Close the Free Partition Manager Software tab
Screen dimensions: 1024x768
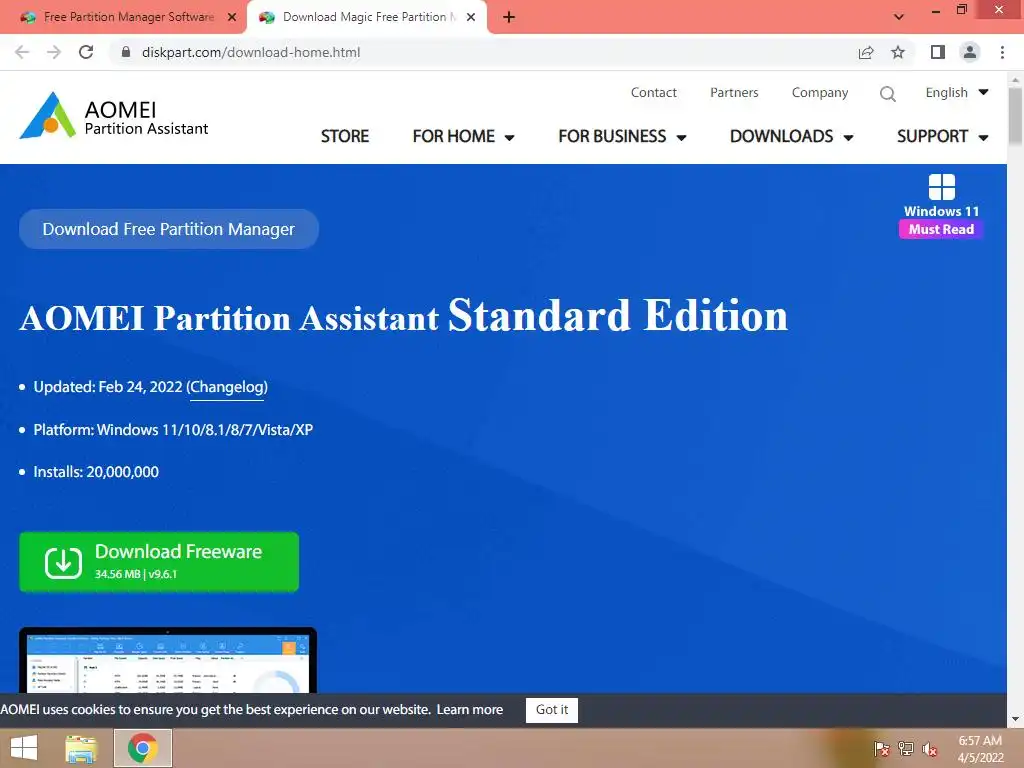pos(232,17)
